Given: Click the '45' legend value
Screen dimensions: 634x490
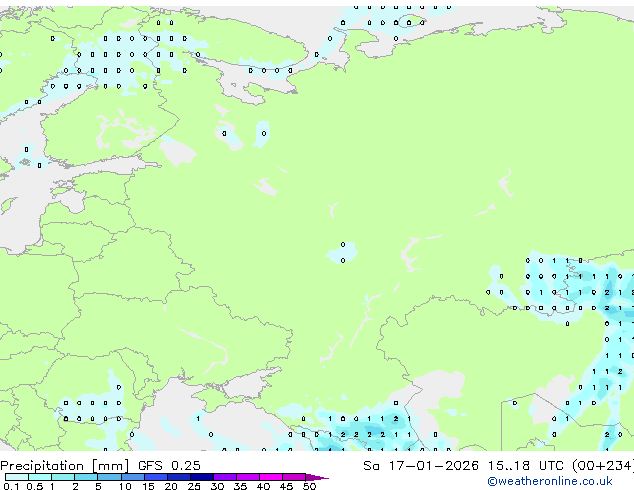Looking at the screenshot, I should [x=286, y=486].
